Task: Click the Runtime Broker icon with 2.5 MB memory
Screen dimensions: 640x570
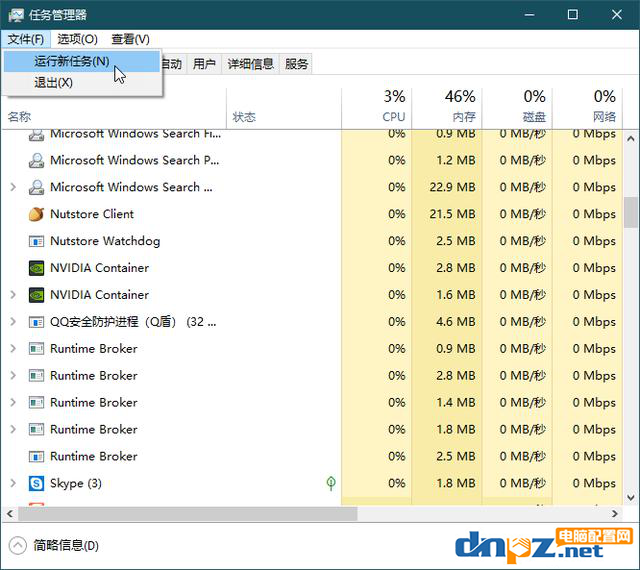Action: [36, 456]
